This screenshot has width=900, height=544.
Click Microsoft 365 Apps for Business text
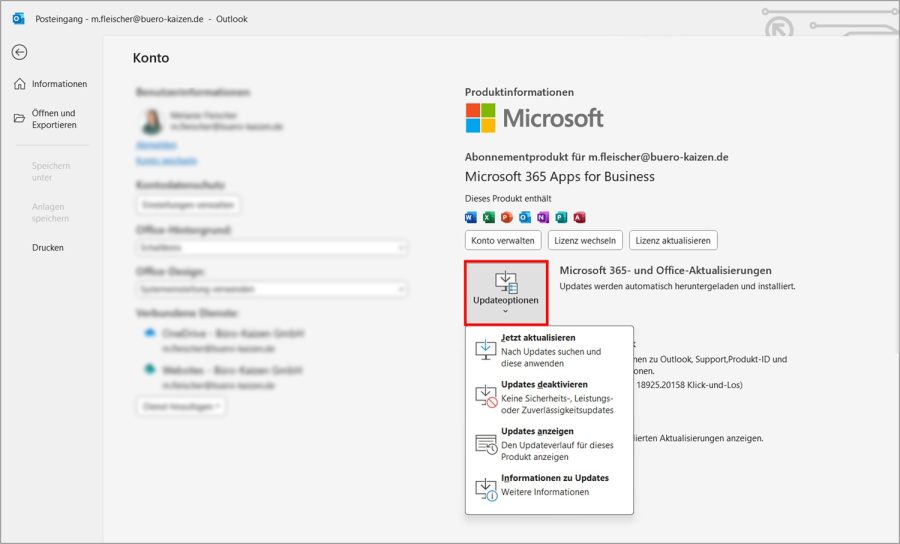[560, 177]
